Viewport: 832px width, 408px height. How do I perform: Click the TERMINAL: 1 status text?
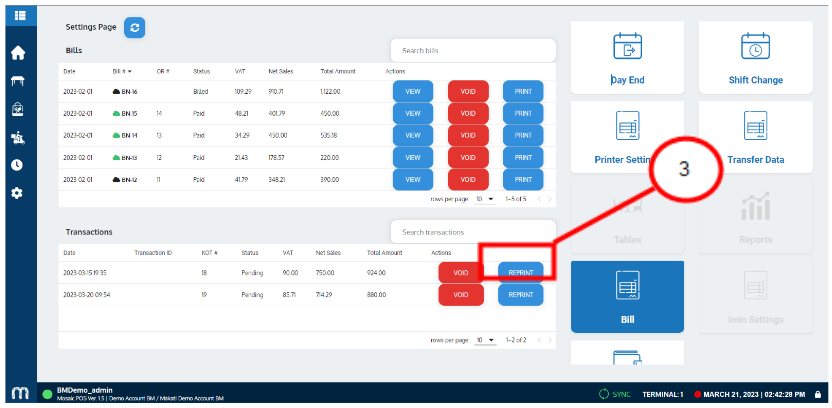point(663,394)
